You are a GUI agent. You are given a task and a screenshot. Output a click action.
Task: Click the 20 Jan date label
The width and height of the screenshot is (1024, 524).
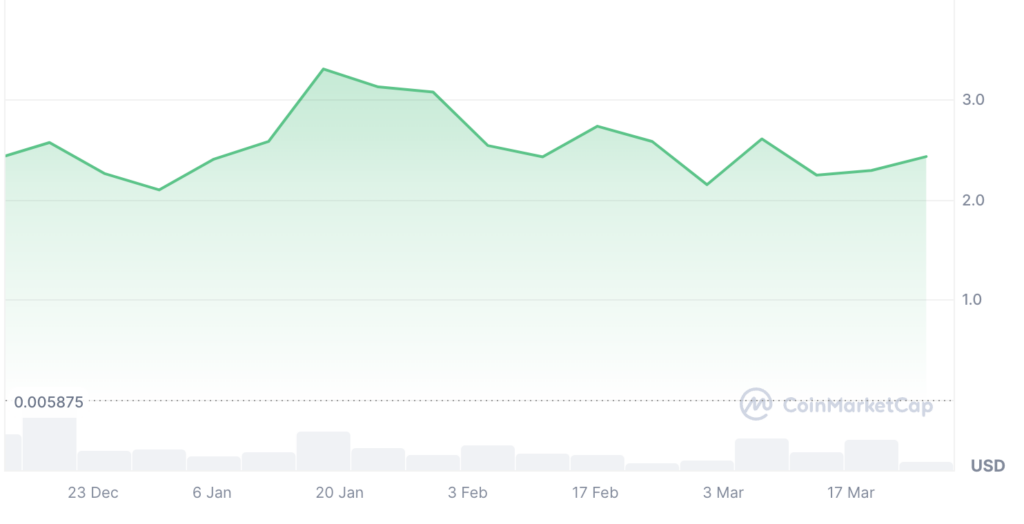pos(339,492)
